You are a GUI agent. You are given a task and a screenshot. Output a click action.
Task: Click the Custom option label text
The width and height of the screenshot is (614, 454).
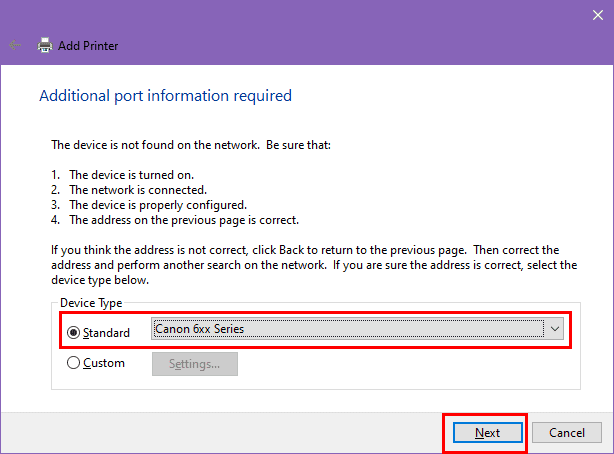tap(104, 363)
